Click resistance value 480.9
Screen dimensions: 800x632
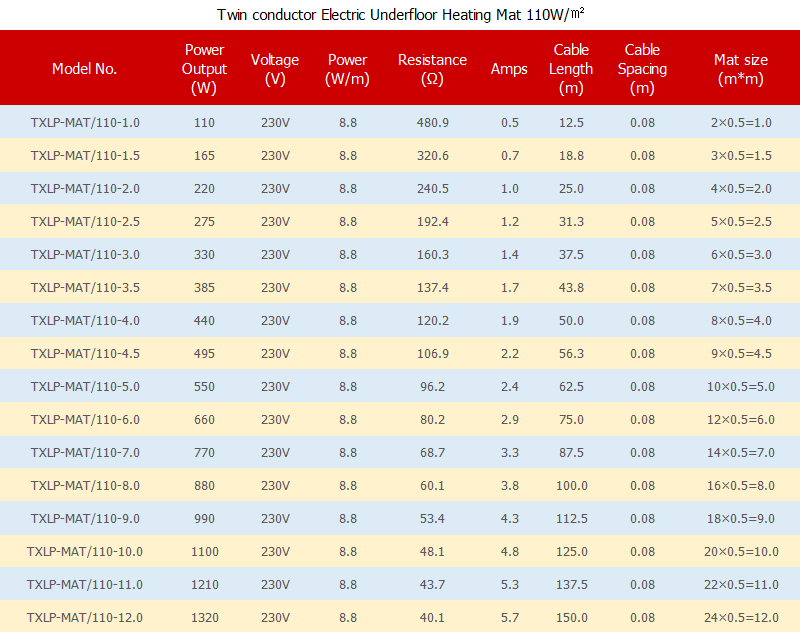433,122
